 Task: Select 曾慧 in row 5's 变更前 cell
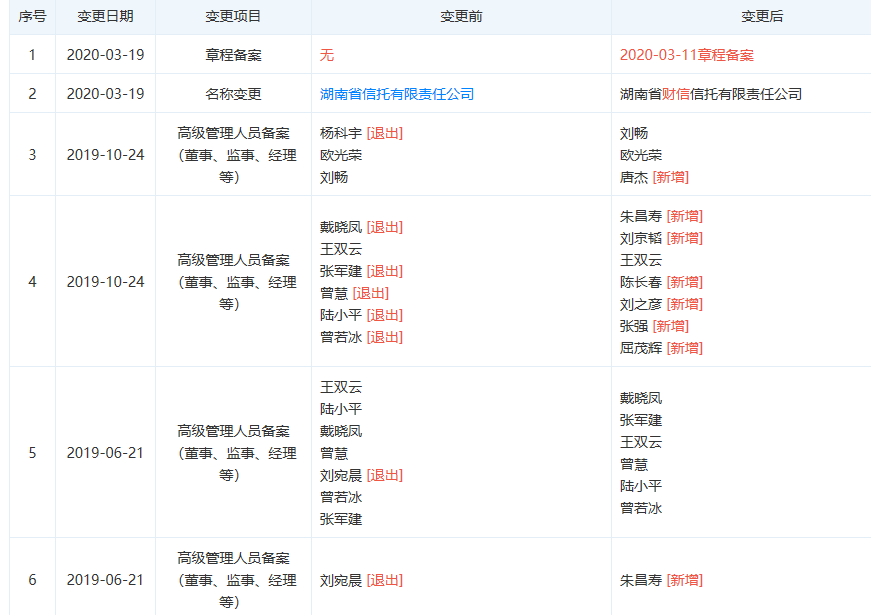[334, 453]
